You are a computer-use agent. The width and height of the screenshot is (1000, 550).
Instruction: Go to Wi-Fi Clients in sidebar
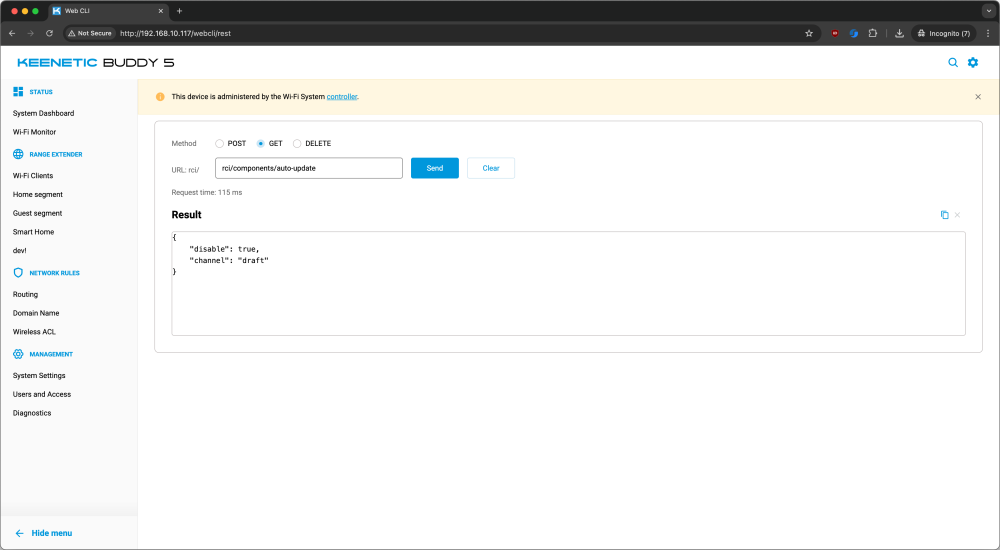pos(33,176)
